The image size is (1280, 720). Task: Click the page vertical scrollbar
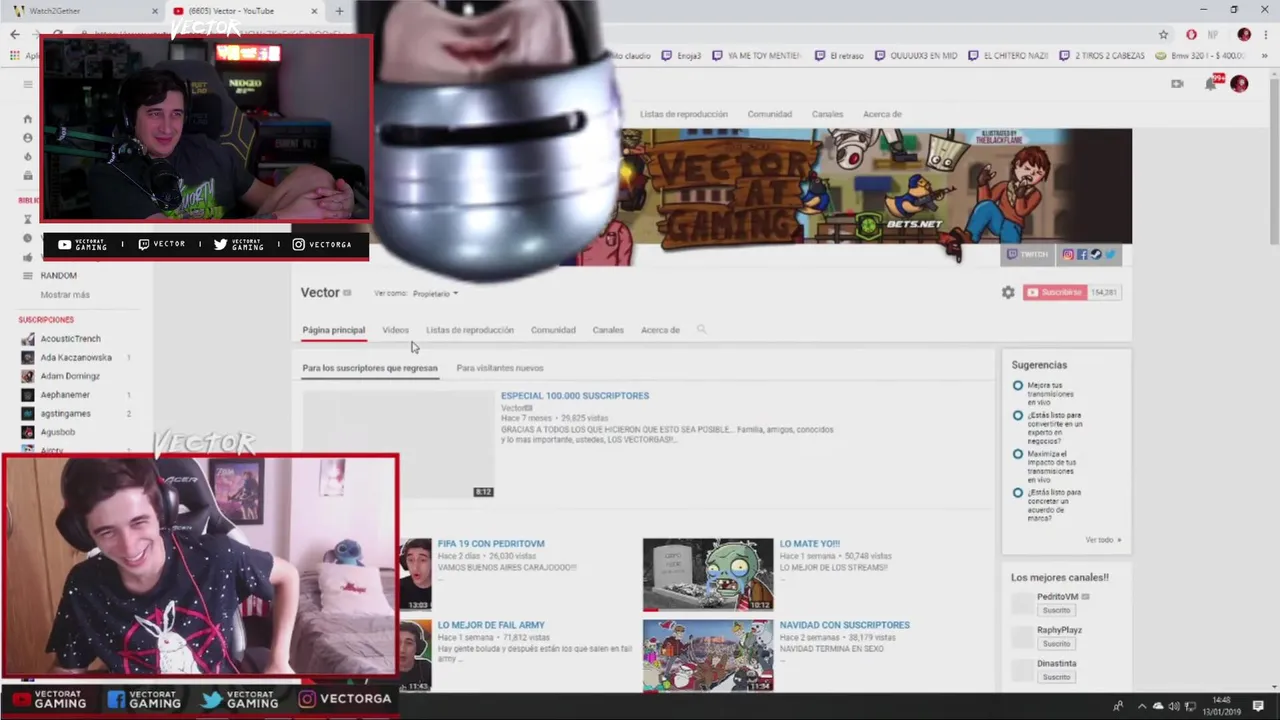click(1273, 160)
